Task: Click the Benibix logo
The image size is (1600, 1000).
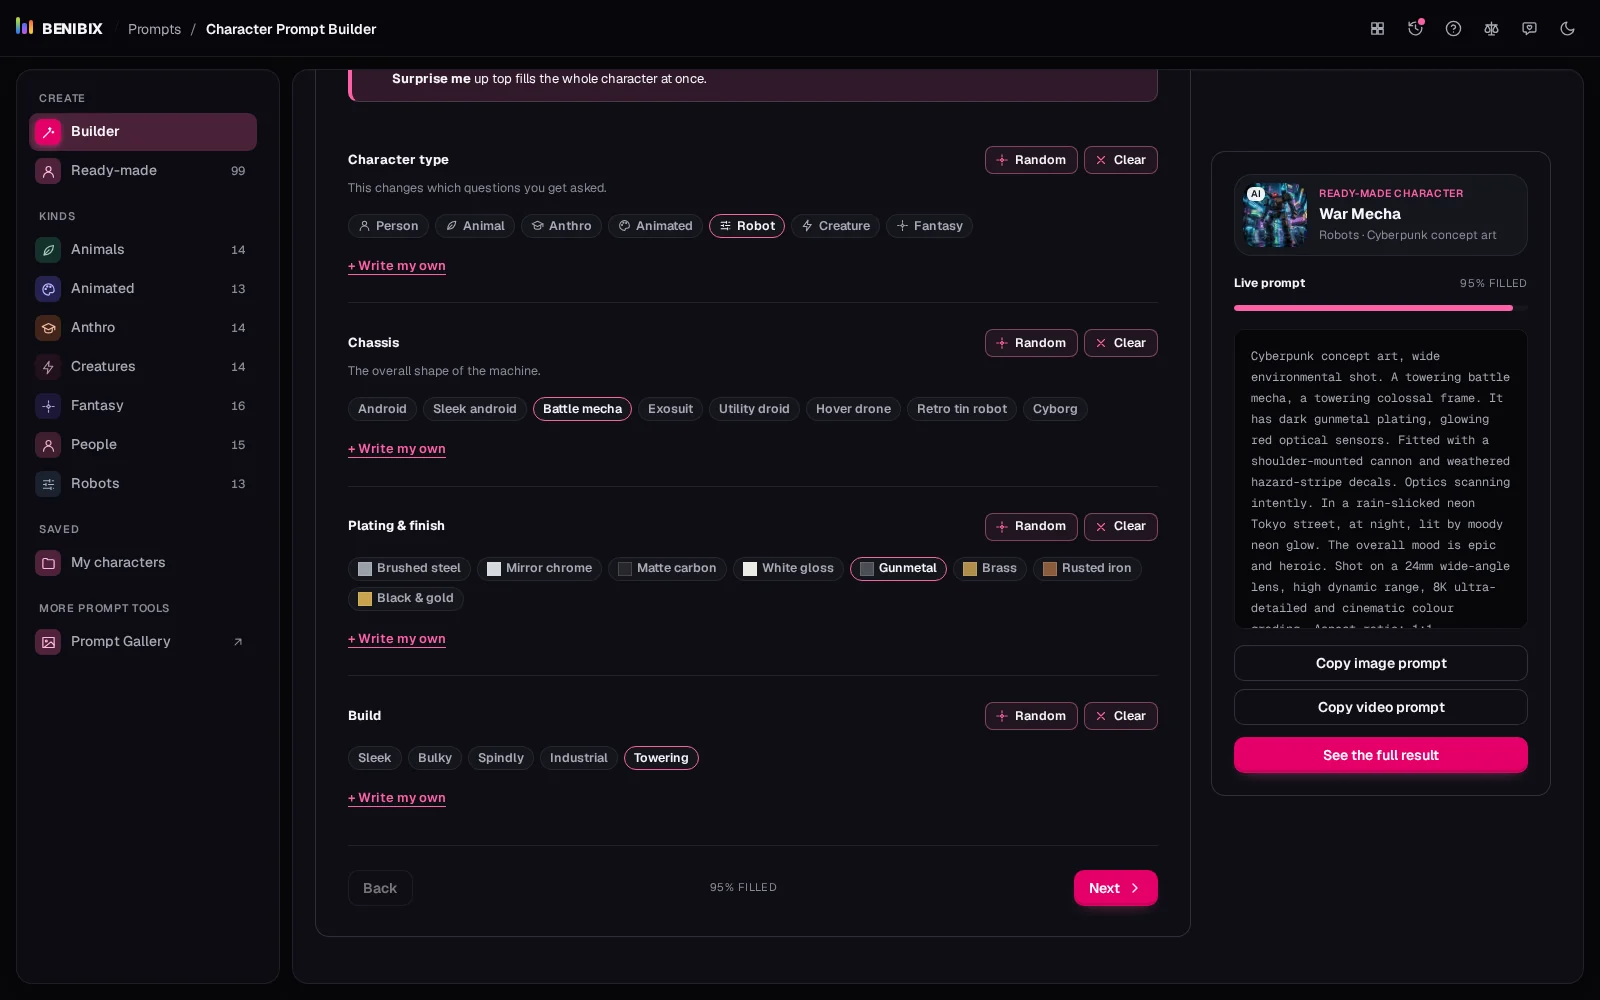Action: (x=59, y=28)
